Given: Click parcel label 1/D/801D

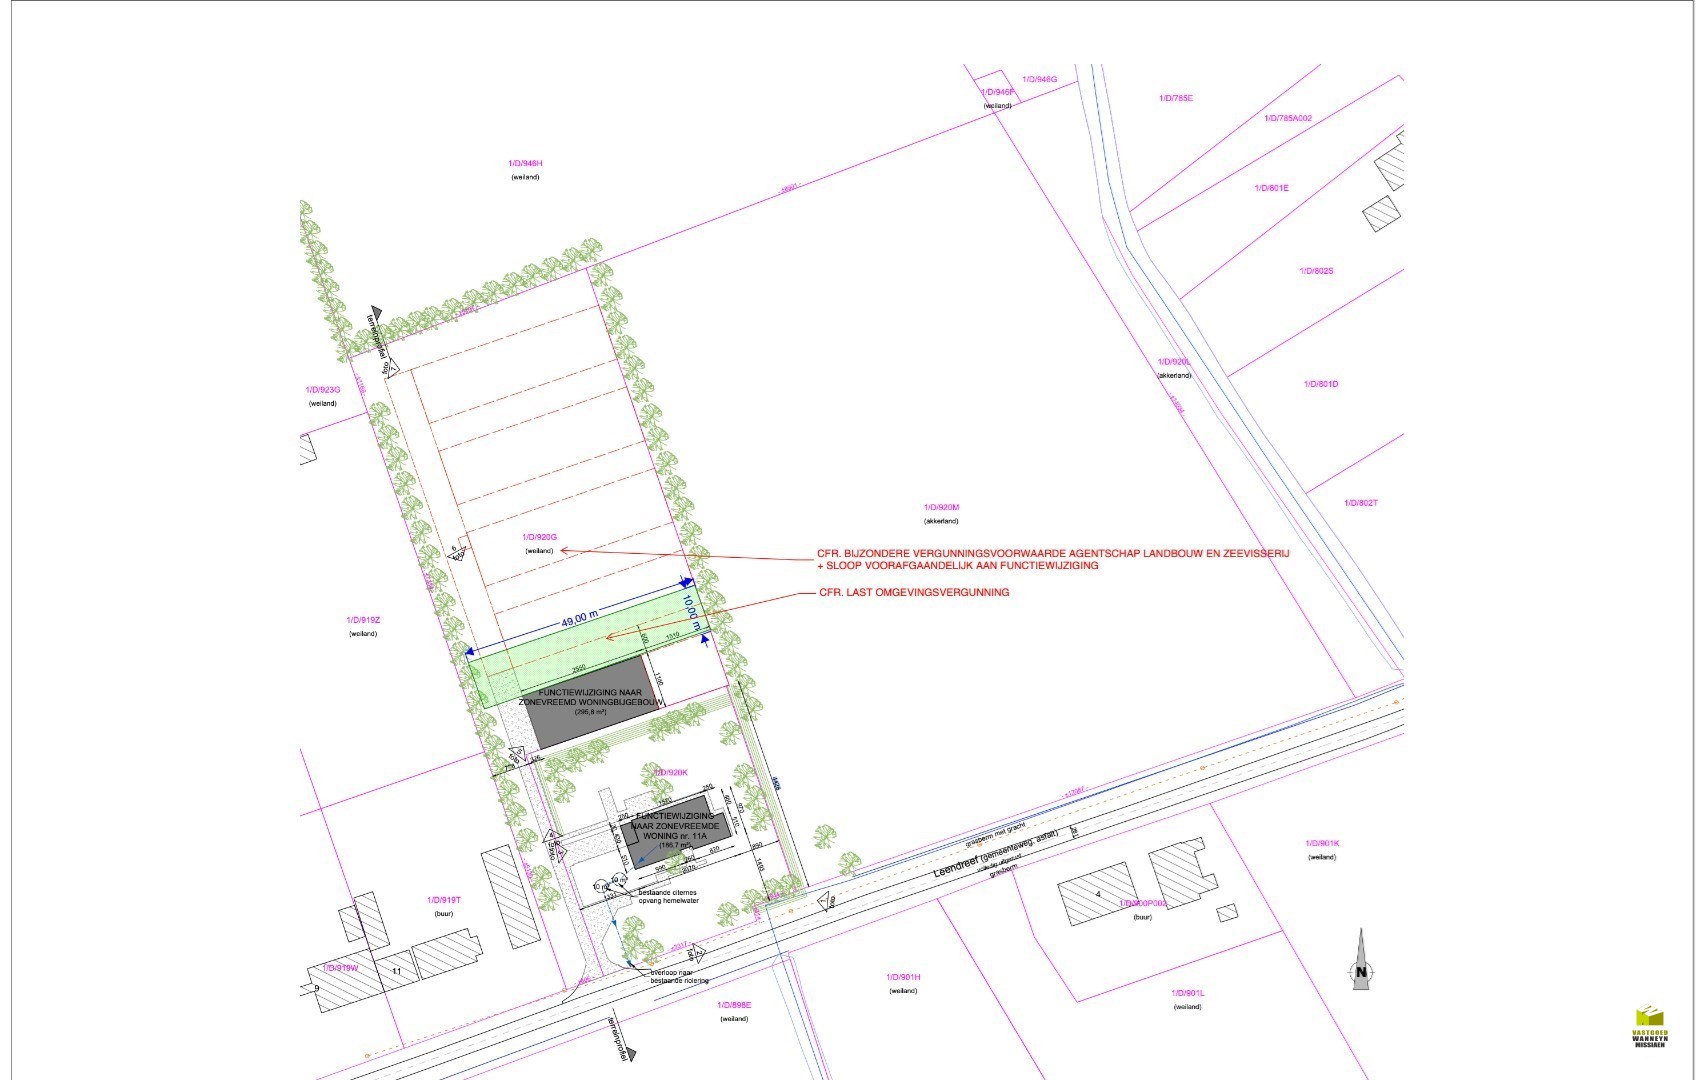Looking at the screenshot, I should point(1321,384).
